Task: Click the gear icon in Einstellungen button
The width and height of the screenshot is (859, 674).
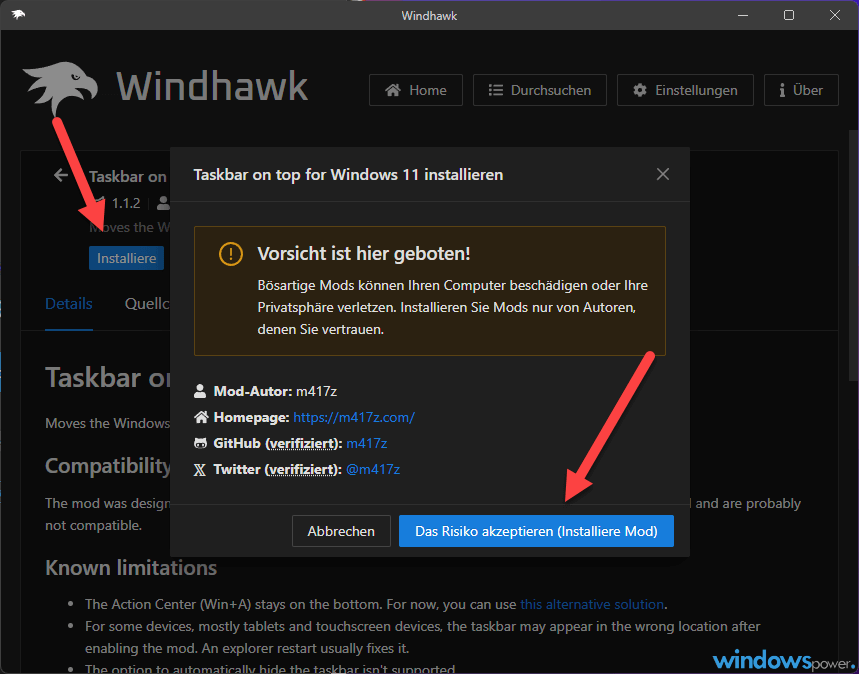Action: (640, 90)
